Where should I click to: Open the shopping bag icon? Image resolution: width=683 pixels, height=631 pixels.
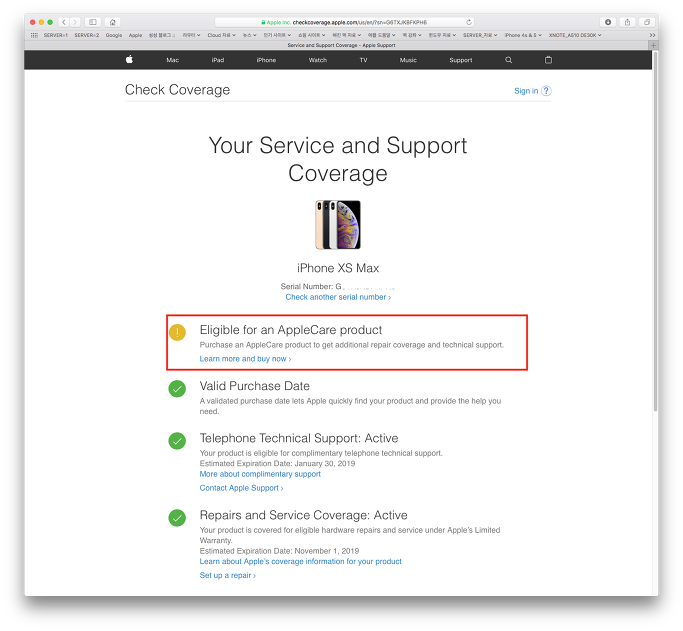pos(548,60)
